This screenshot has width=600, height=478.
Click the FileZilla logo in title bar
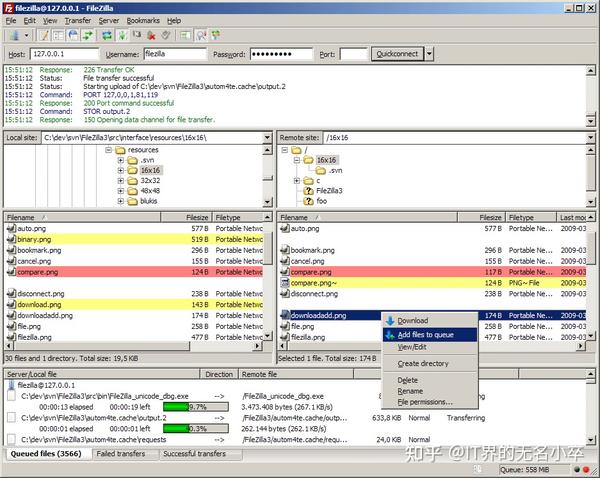coord(8,8)
